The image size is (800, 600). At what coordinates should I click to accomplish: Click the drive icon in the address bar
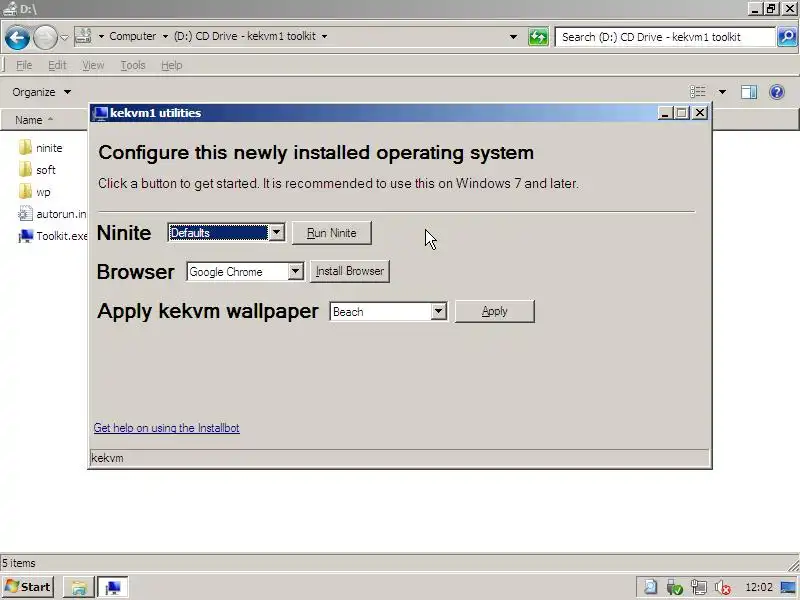[x=83, y=36]
